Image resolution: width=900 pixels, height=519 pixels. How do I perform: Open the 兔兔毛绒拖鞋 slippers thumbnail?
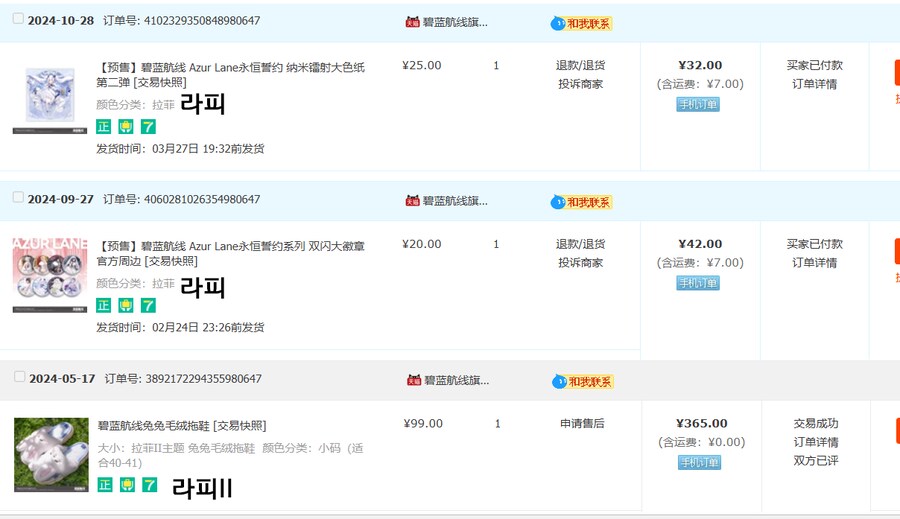coord(51,455)
